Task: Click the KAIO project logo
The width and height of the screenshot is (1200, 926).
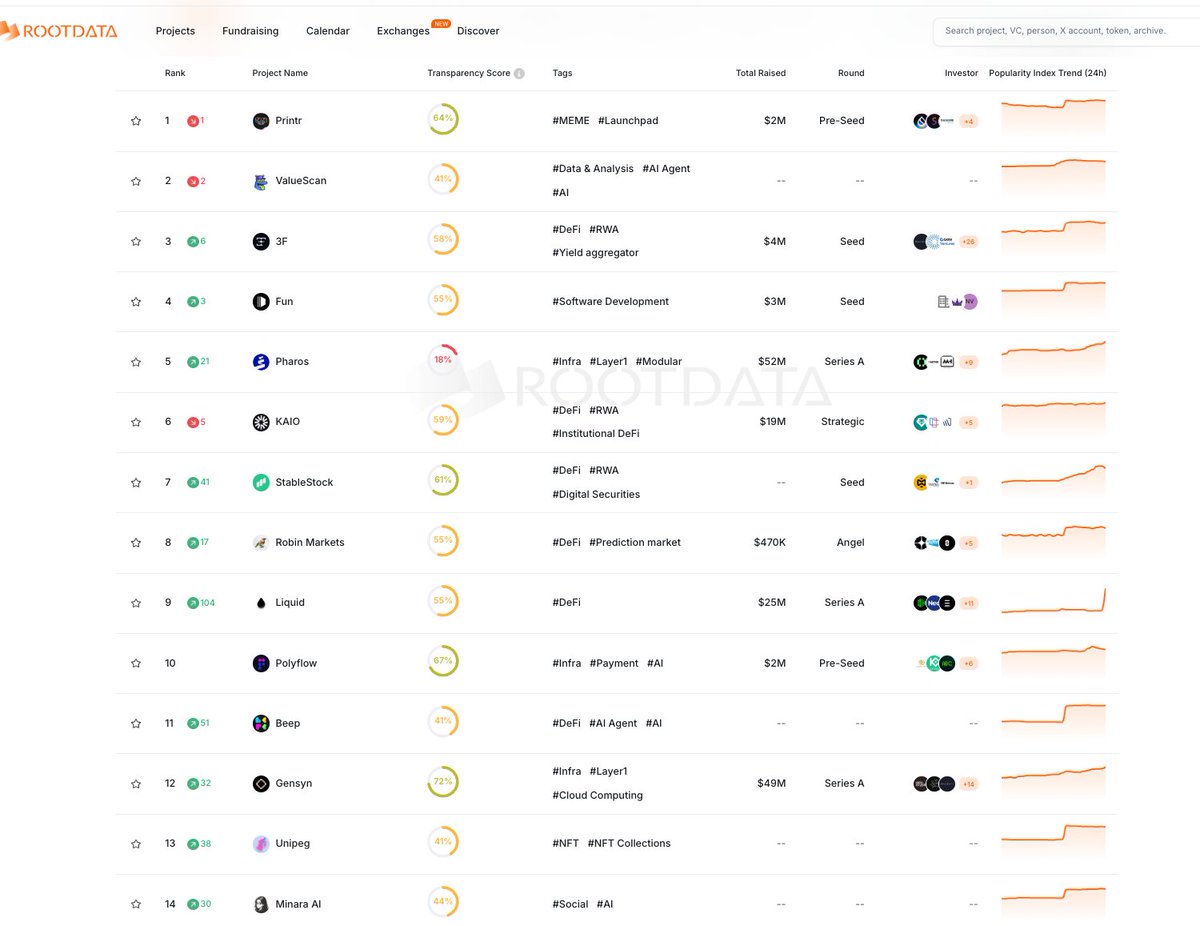Action: pyautogui.click(x=261, y=422)
